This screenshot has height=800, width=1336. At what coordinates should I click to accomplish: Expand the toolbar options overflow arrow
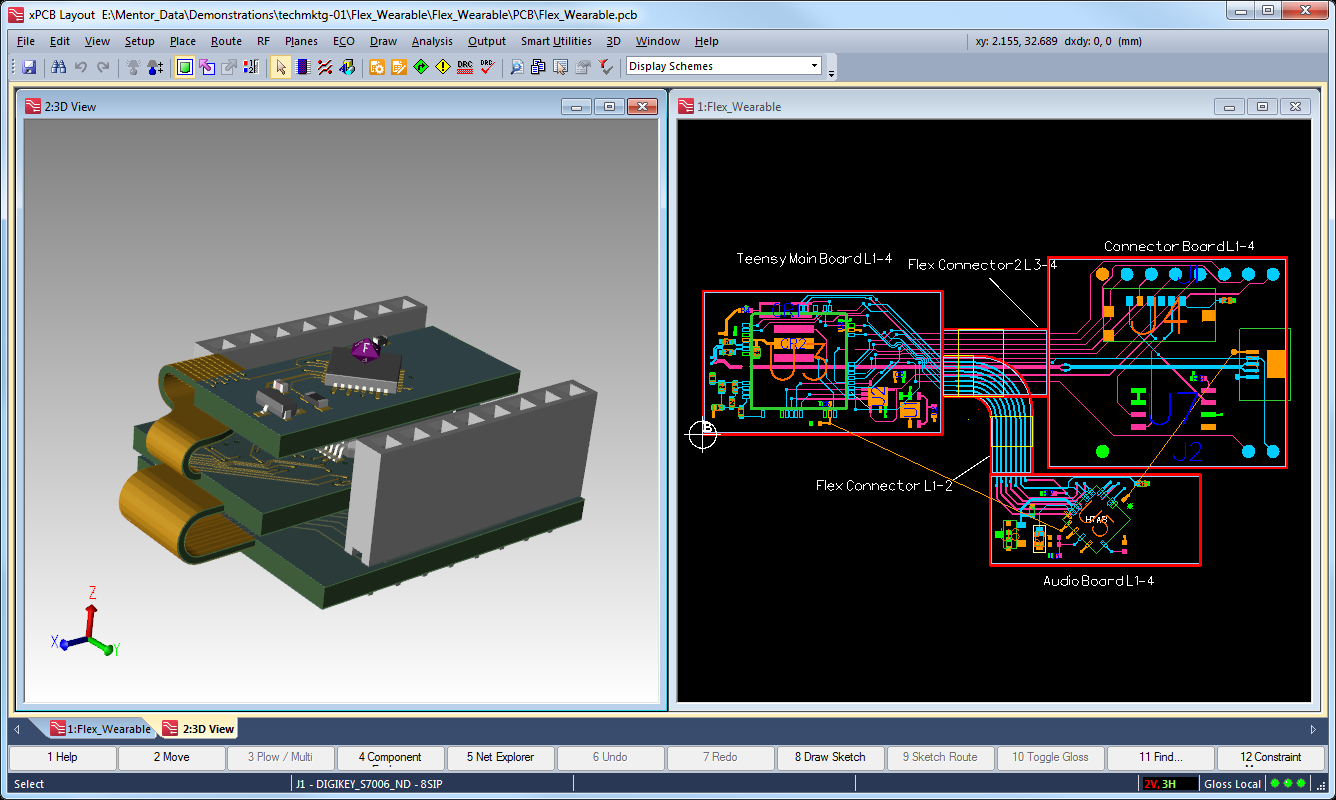click(832, 72)
